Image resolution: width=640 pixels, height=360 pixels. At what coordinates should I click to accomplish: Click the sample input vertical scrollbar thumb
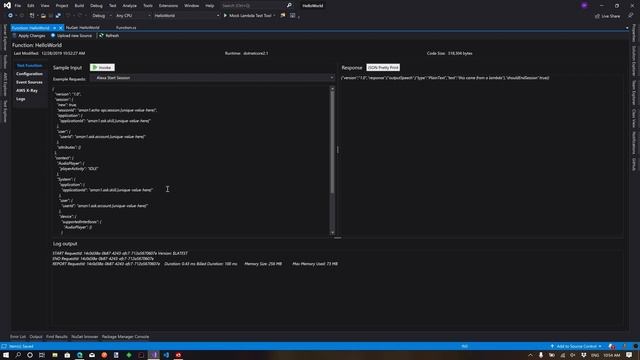(332, 142)
